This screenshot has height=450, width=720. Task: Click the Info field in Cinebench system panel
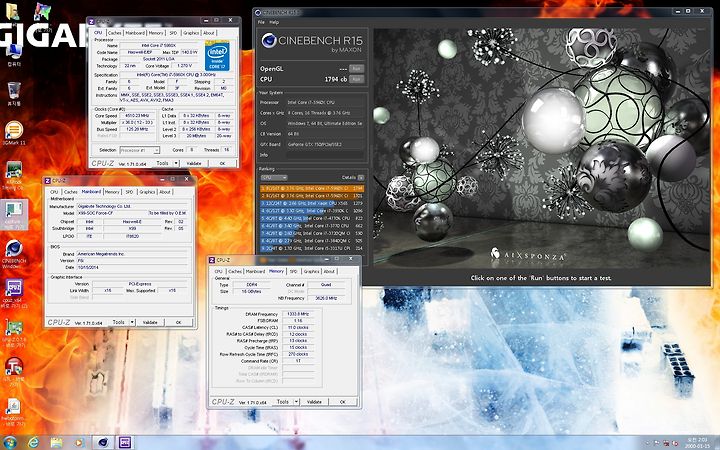click(x=325, y=155)
